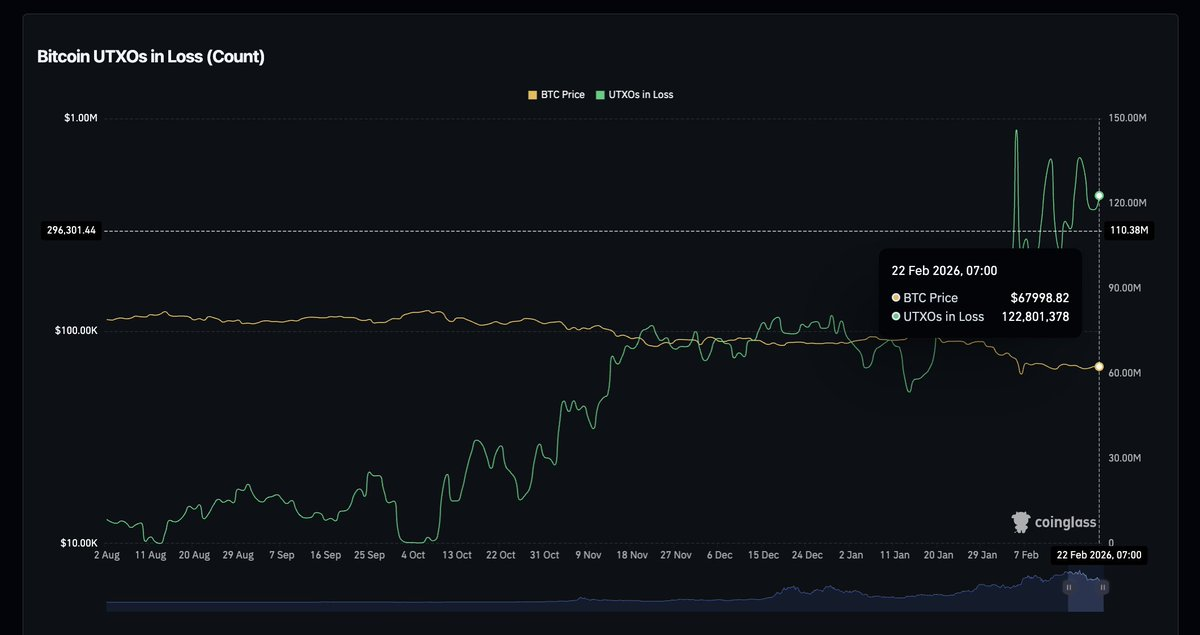Click the "$100.00K" left axis label
This screenshot has height=635, width=1200.
tap(76, 331)
